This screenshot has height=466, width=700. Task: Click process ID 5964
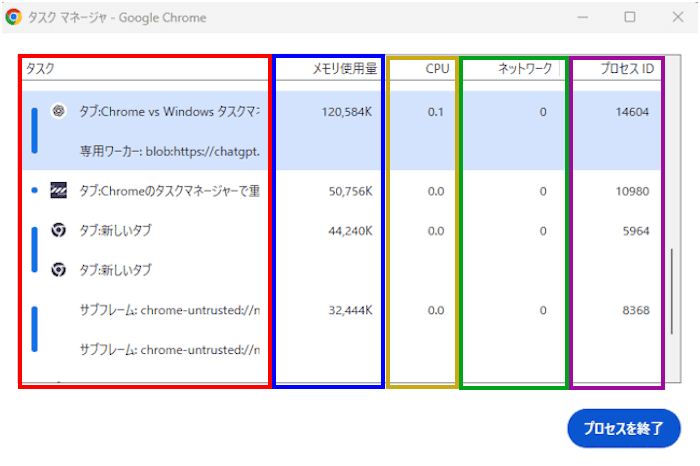click(636, 231)
